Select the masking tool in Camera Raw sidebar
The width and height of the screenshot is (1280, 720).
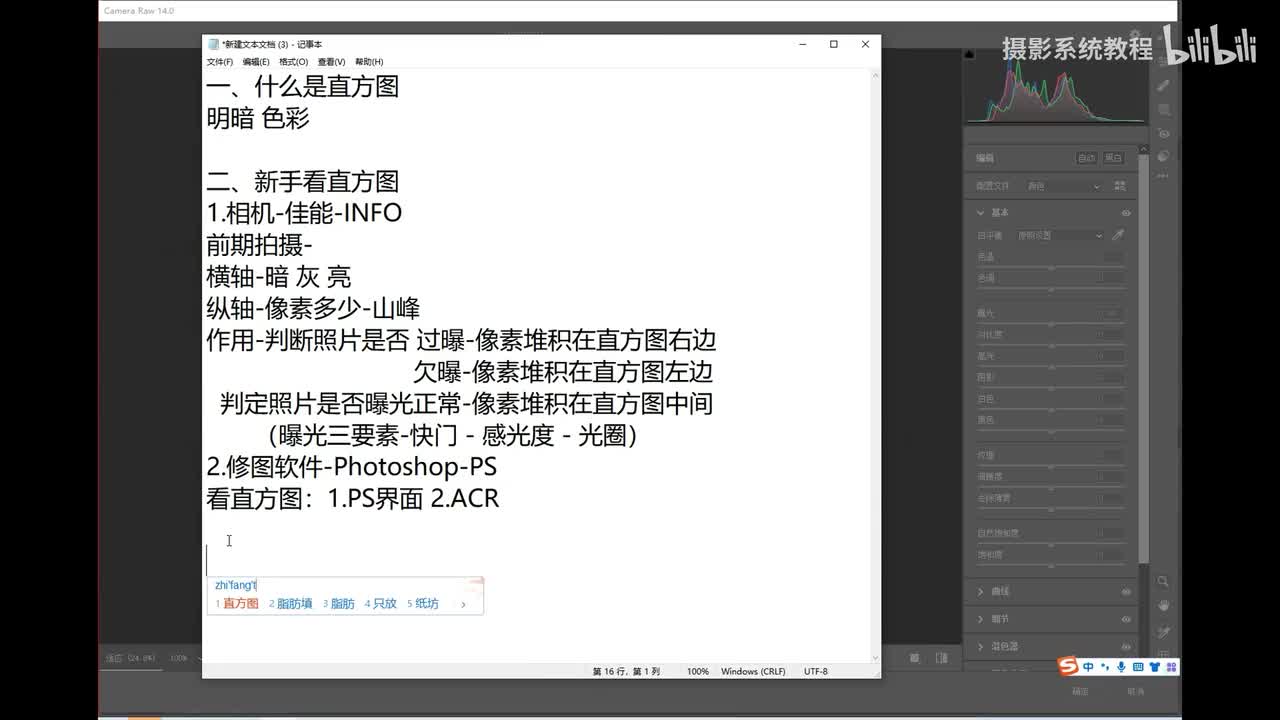(x=1164, y=110)
